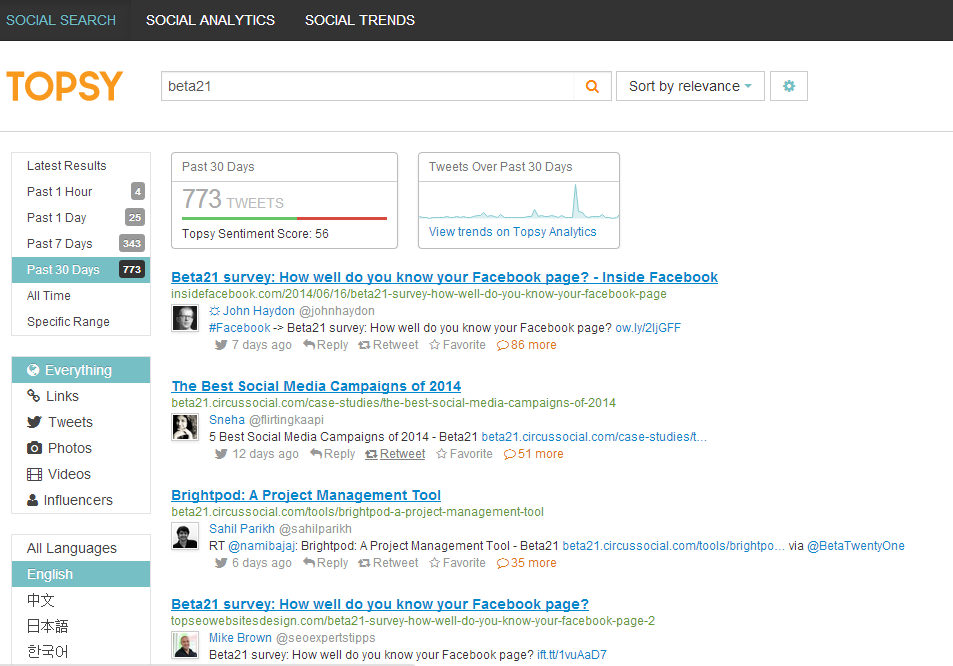953x666 pixels.
Task: Click the orange search magnifier icon
Action: [x=592, y=87]
